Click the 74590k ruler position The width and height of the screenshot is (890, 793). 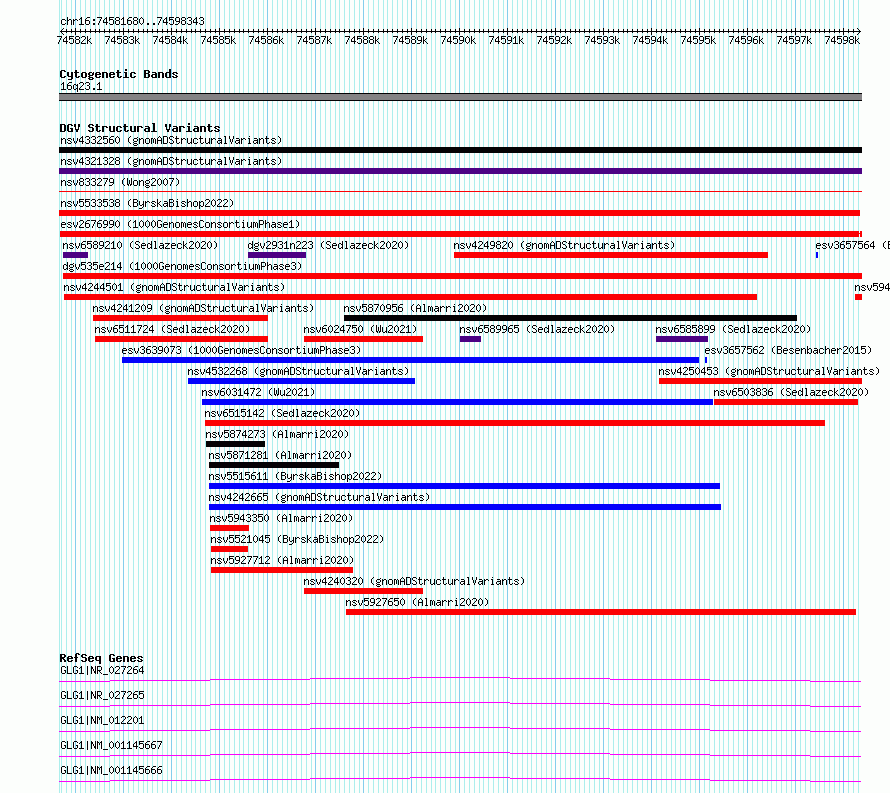click(458, 40)
